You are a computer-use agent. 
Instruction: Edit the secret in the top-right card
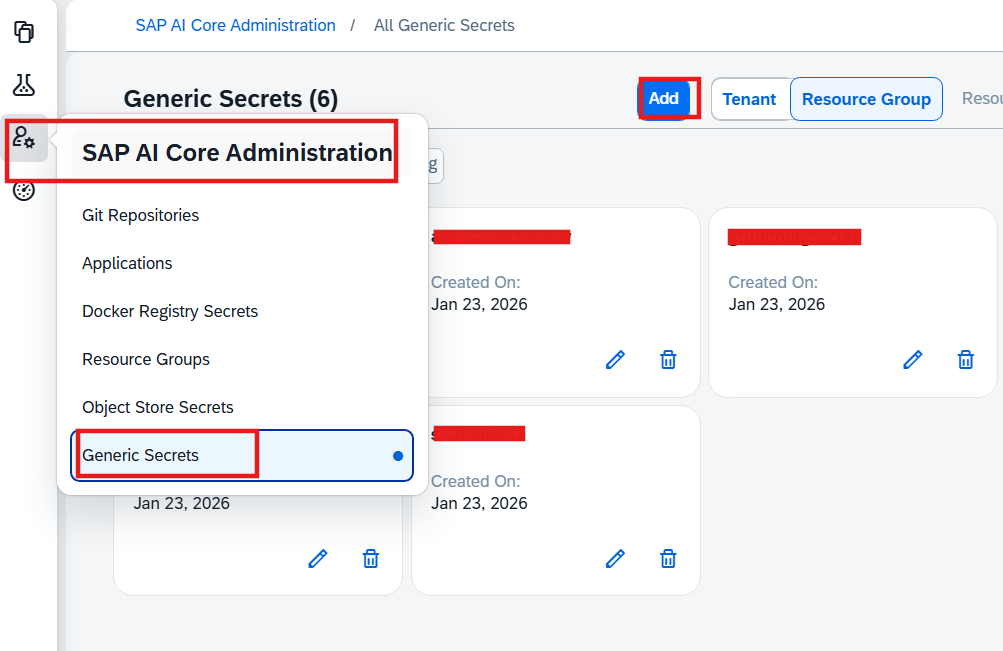[x=913, y=360]
